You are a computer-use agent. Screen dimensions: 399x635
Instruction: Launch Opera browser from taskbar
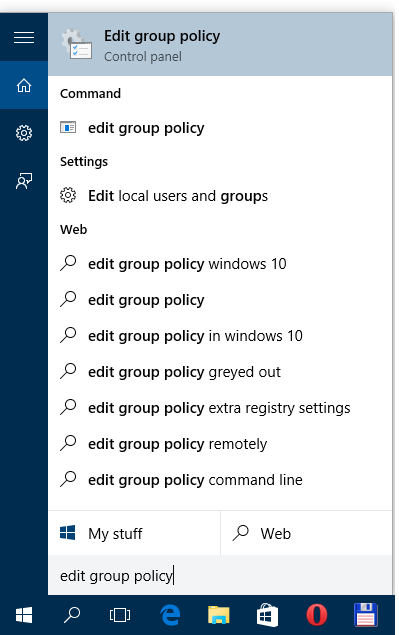[317, 615]
